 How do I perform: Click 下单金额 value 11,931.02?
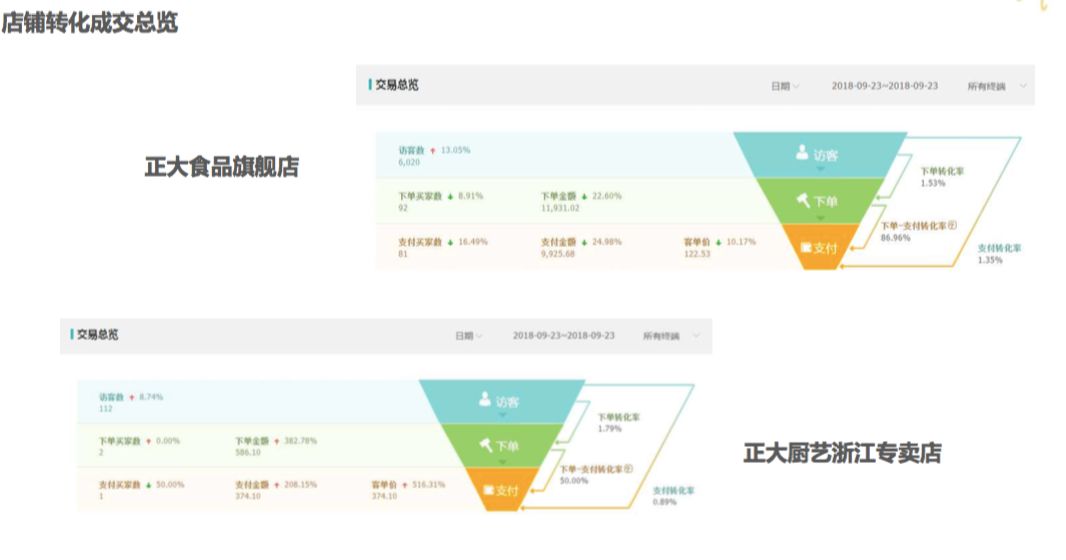560,208
